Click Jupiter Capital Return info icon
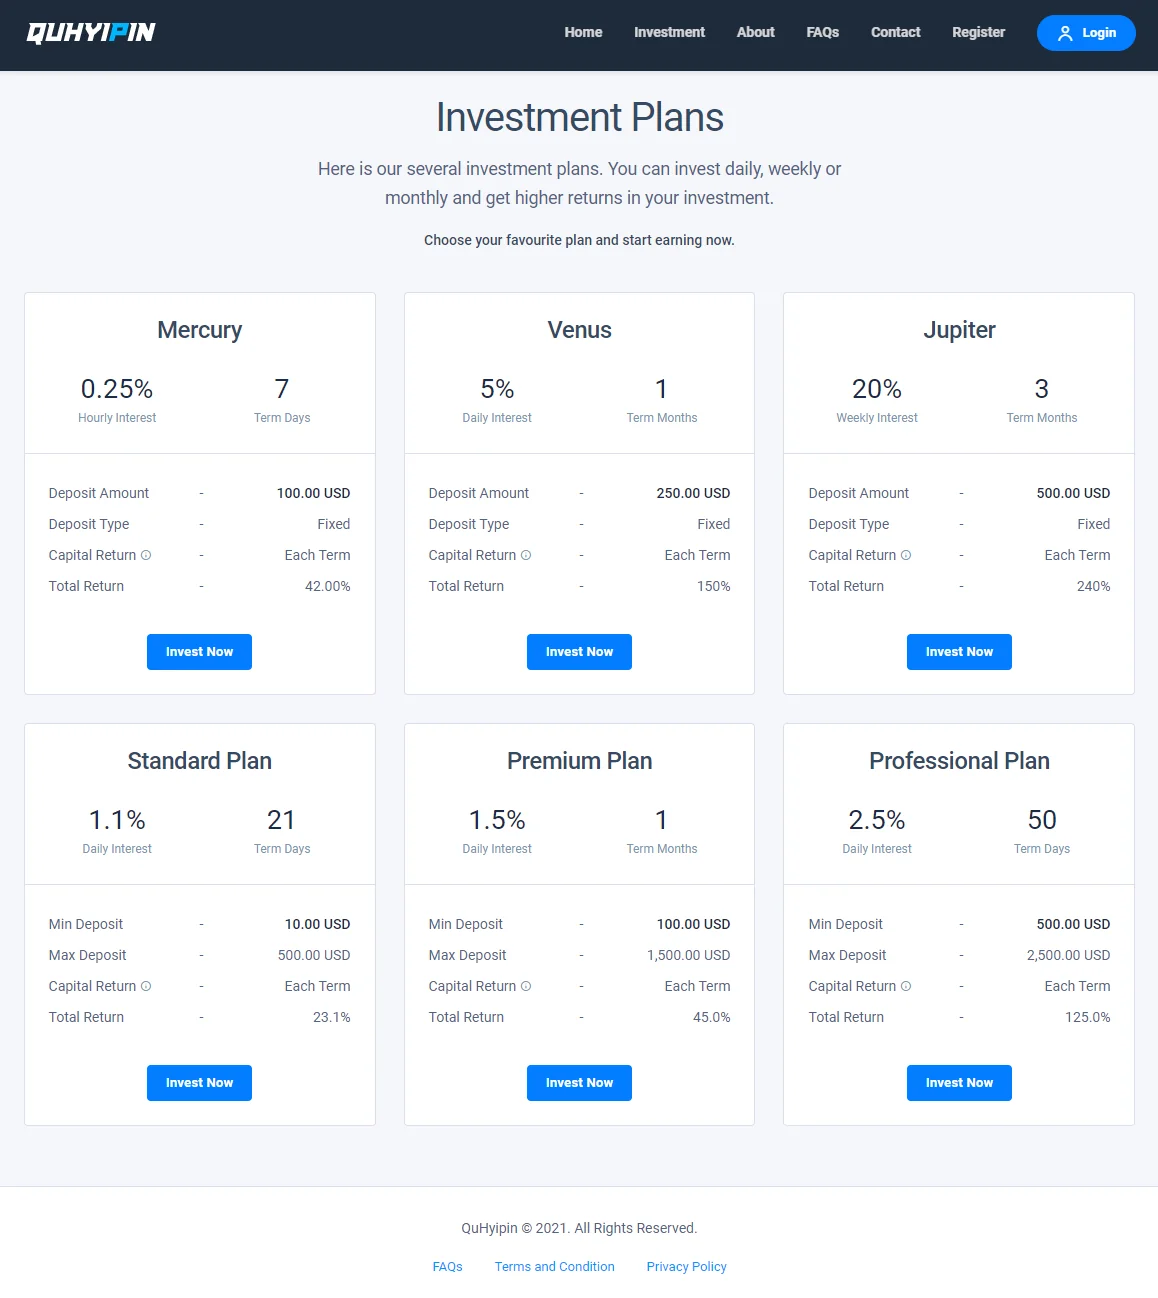Screen dimensions: 1158x1298 coord(906,555)
